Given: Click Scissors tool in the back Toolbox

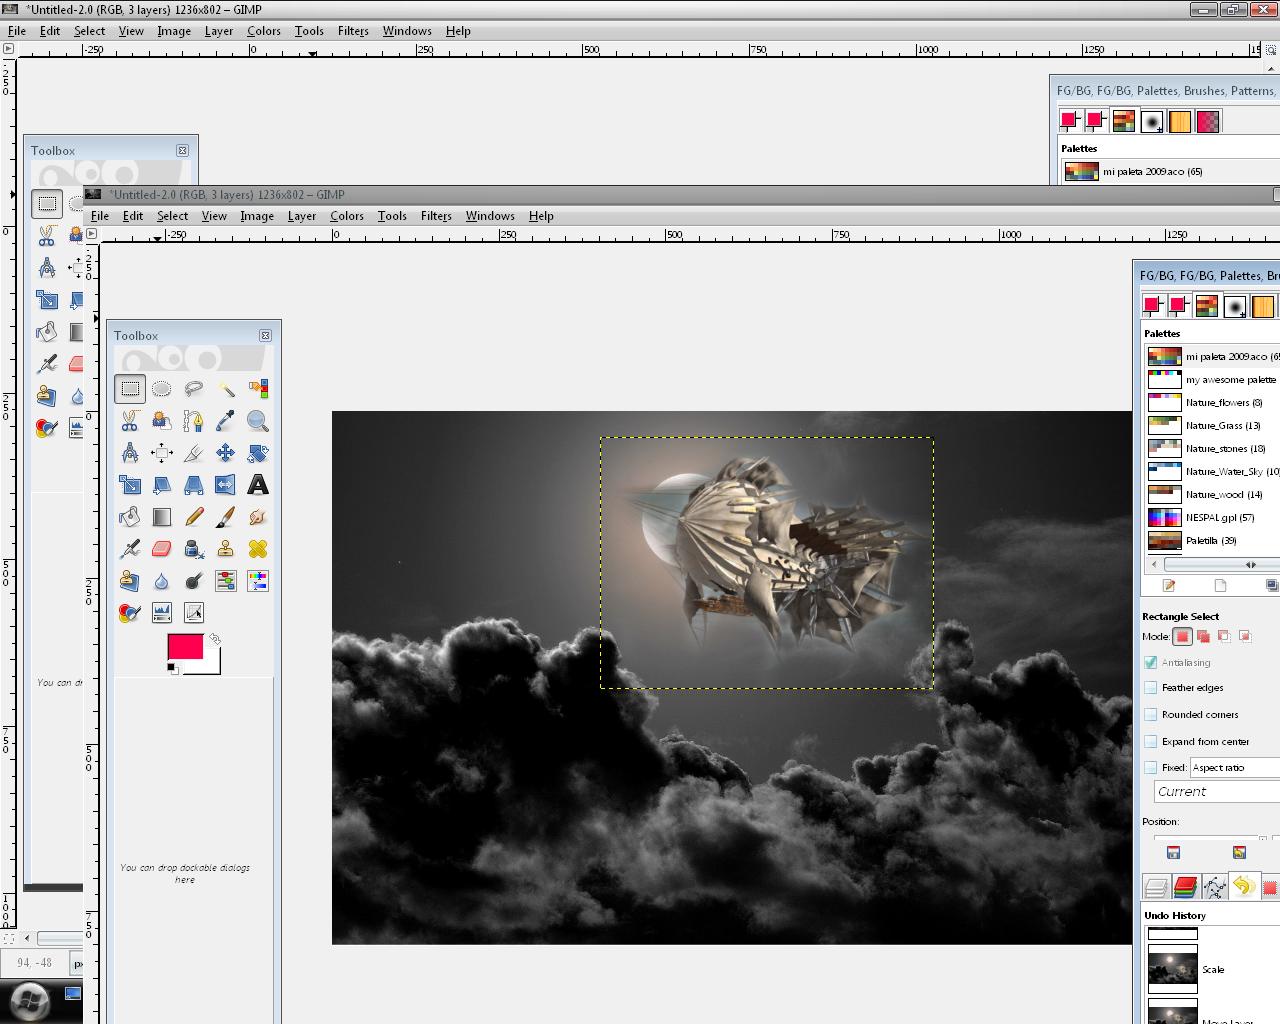Looking at the screenshot, I should (x=46, y=236).
